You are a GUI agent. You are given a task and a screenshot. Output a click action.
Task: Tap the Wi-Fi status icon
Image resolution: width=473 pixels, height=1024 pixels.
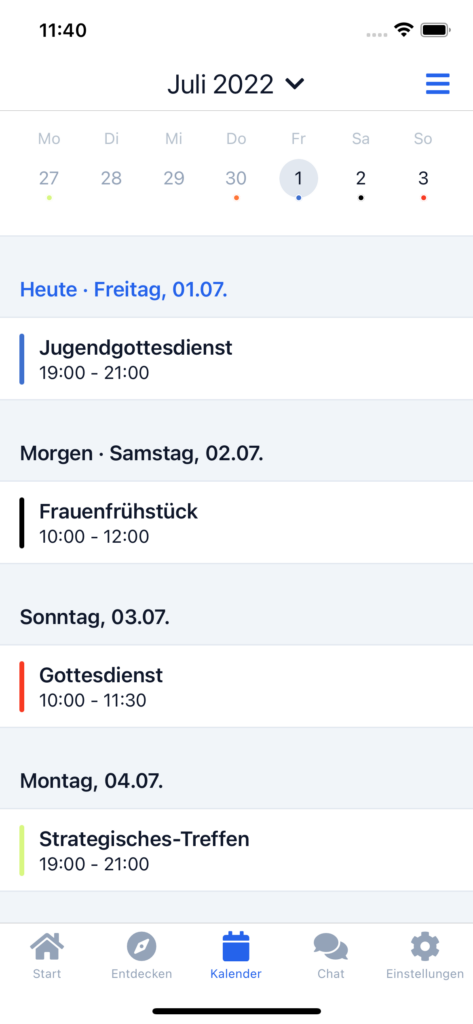pos(404,30)
